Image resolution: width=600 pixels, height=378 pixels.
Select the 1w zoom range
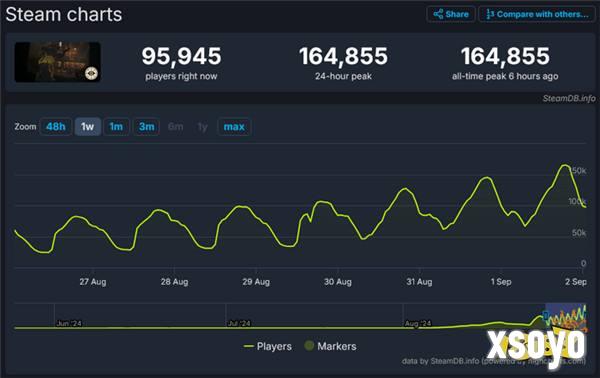pos(88,127)
